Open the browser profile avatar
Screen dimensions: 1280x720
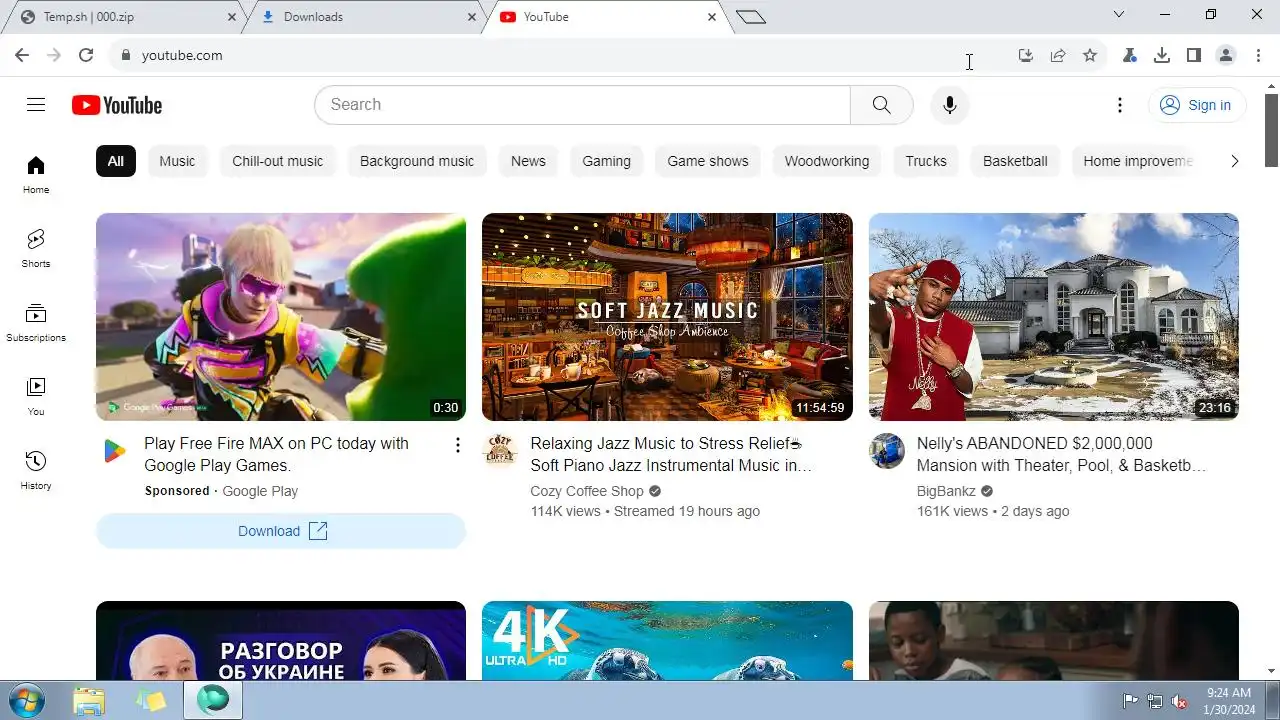pyautogui.click(x=1226, y=55)
